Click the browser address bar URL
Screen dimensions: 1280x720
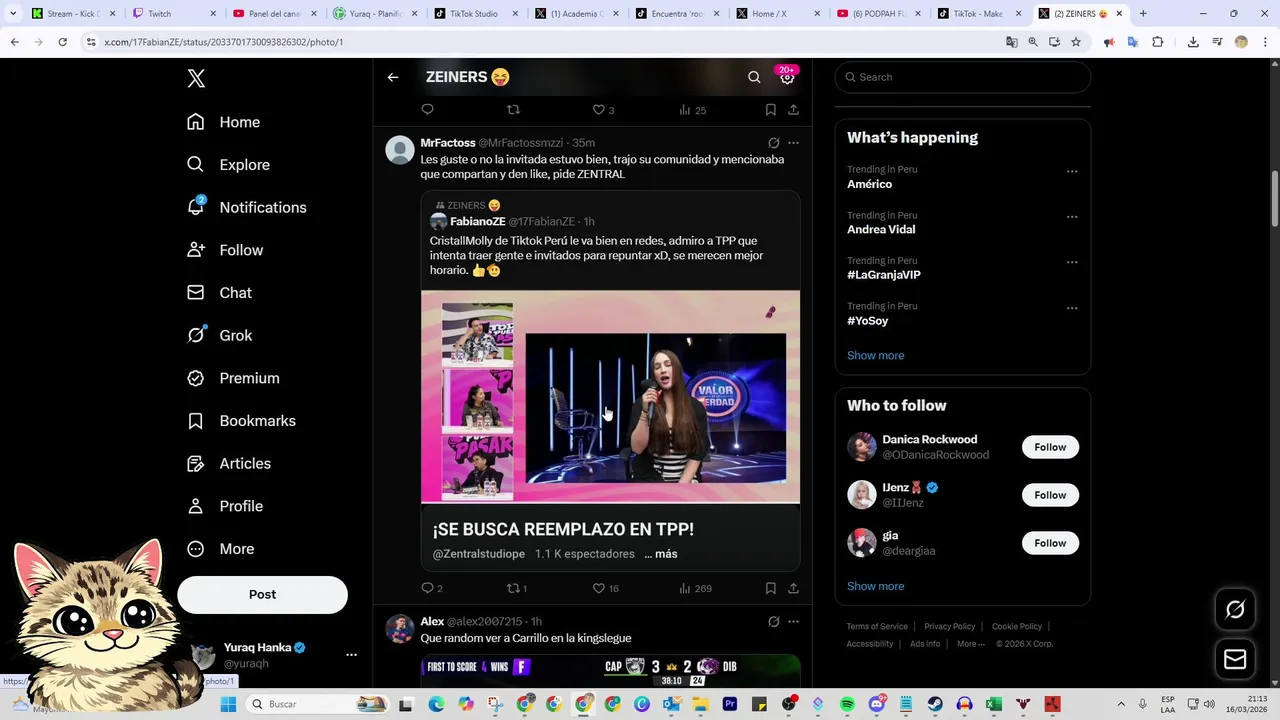click(x=224, y=42)
